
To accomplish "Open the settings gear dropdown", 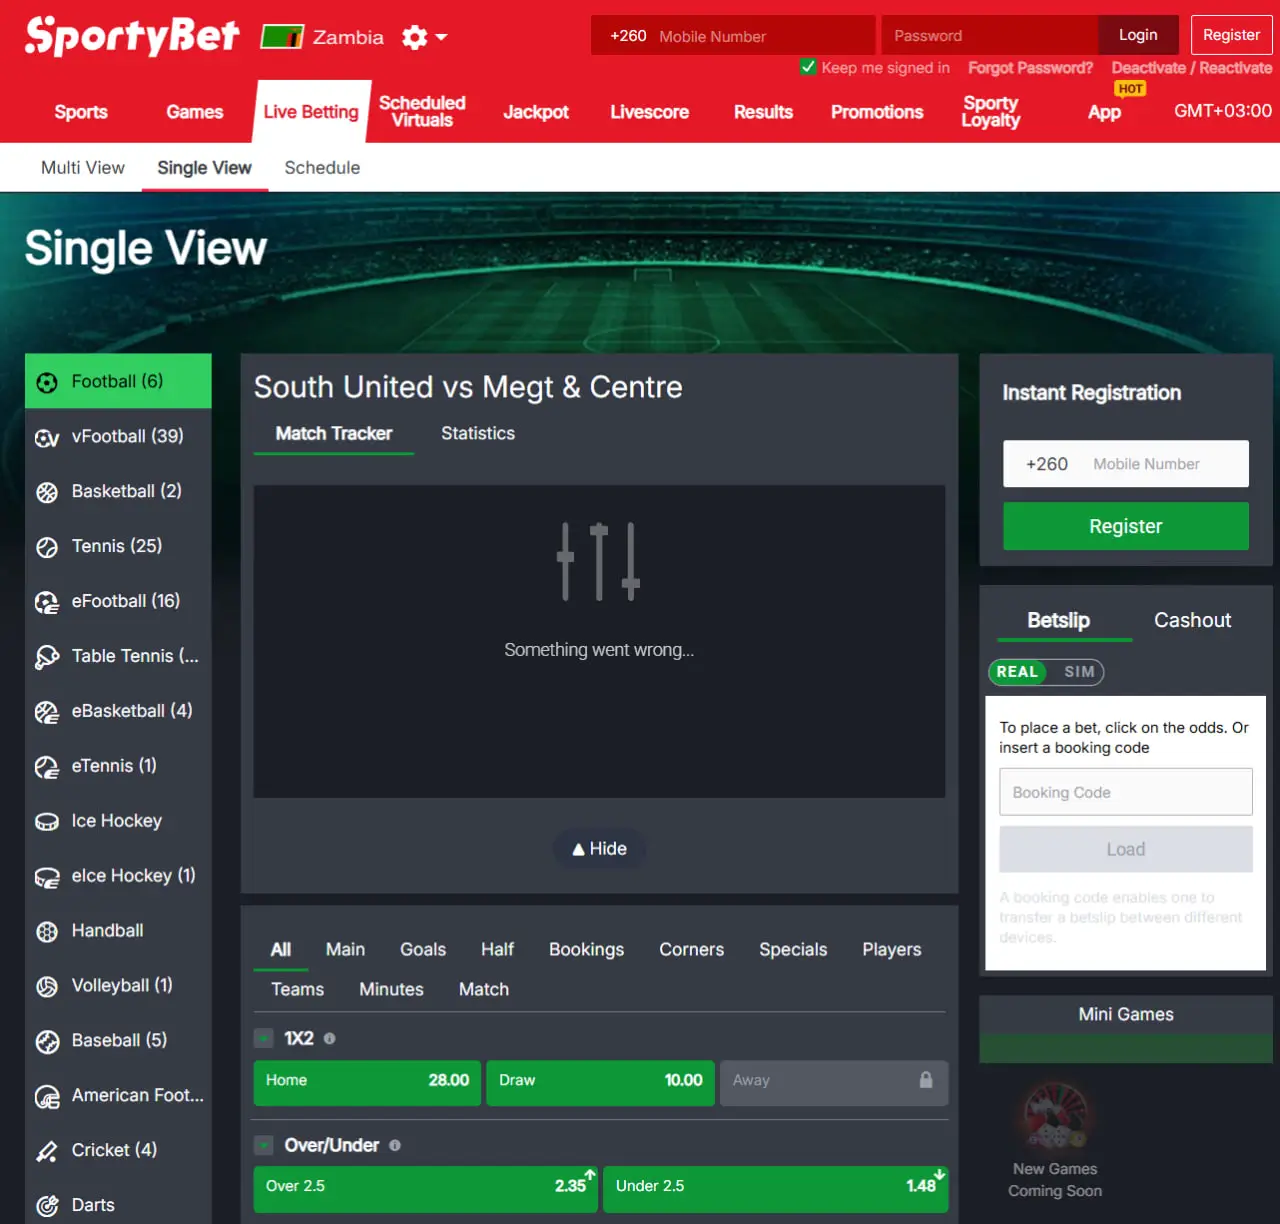I will point(424,37).
